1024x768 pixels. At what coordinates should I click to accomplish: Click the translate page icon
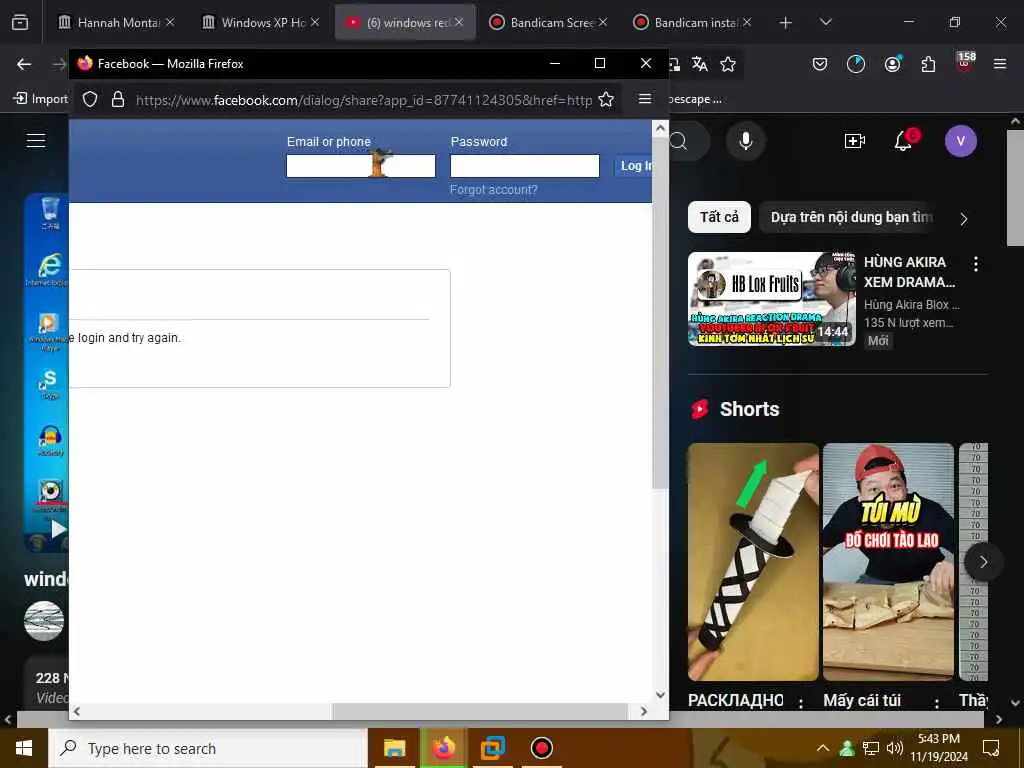[699, 64]
